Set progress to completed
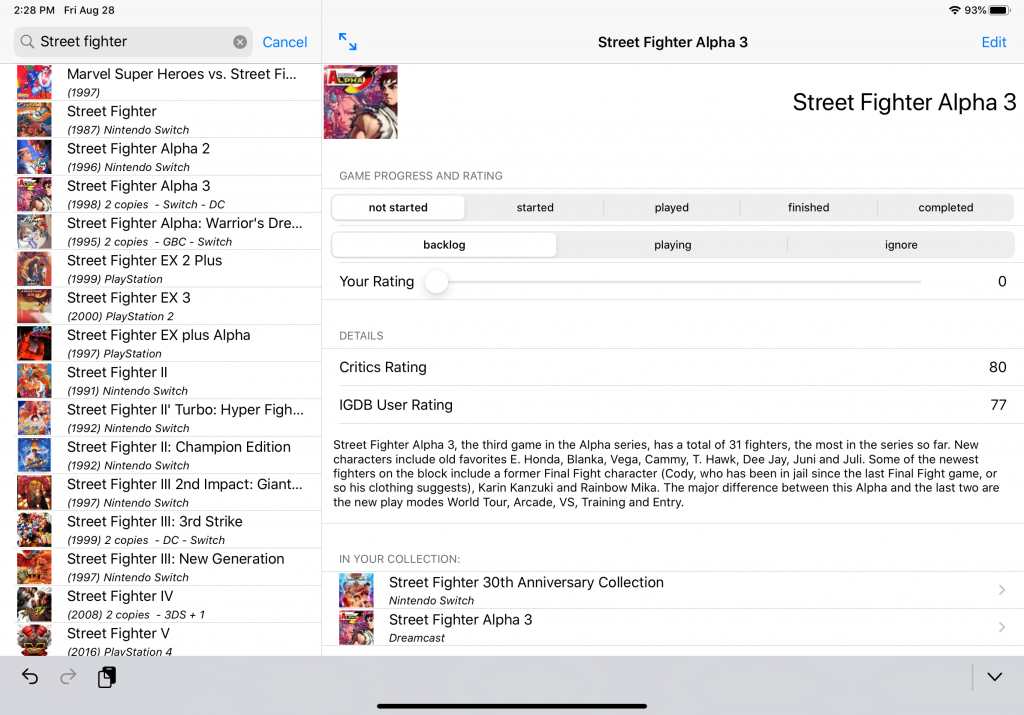The width and height of the screenshot is (1024, 715). click(x=946, y=208)
